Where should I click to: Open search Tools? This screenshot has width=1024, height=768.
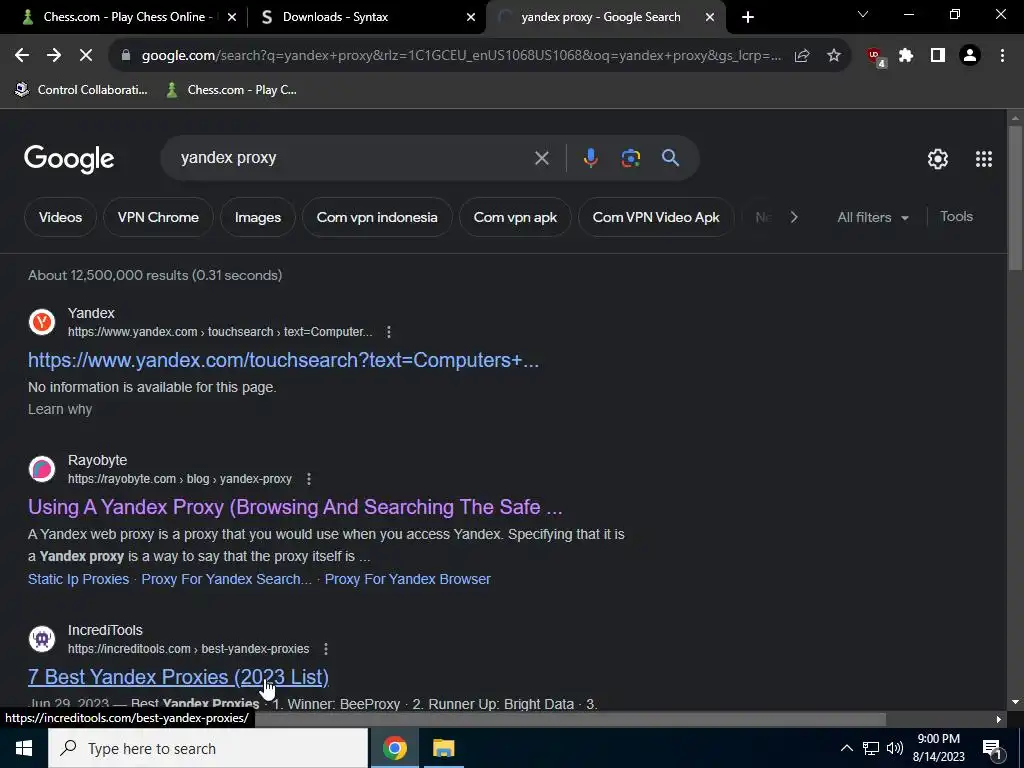956,216
